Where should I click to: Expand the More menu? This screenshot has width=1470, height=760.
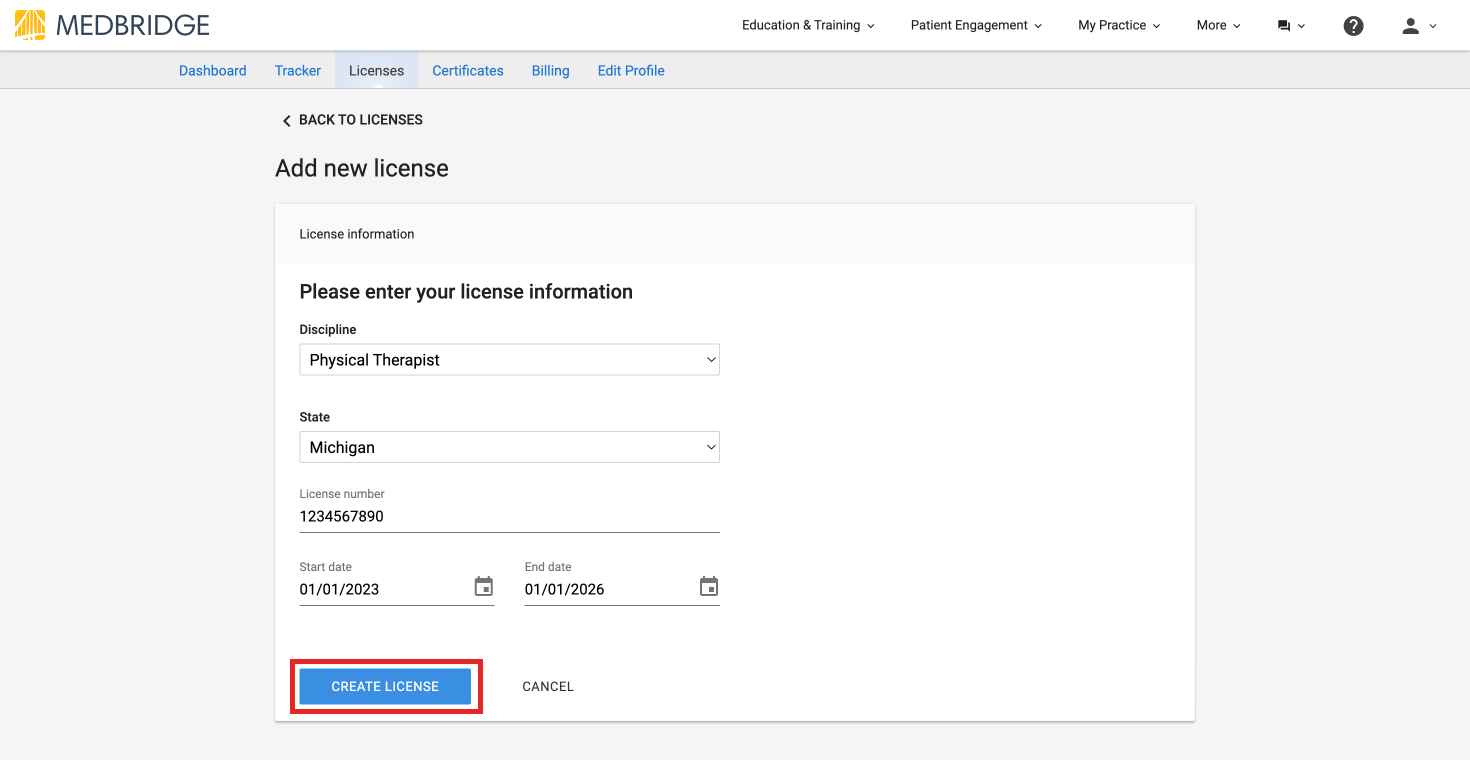coord(1218,26)
